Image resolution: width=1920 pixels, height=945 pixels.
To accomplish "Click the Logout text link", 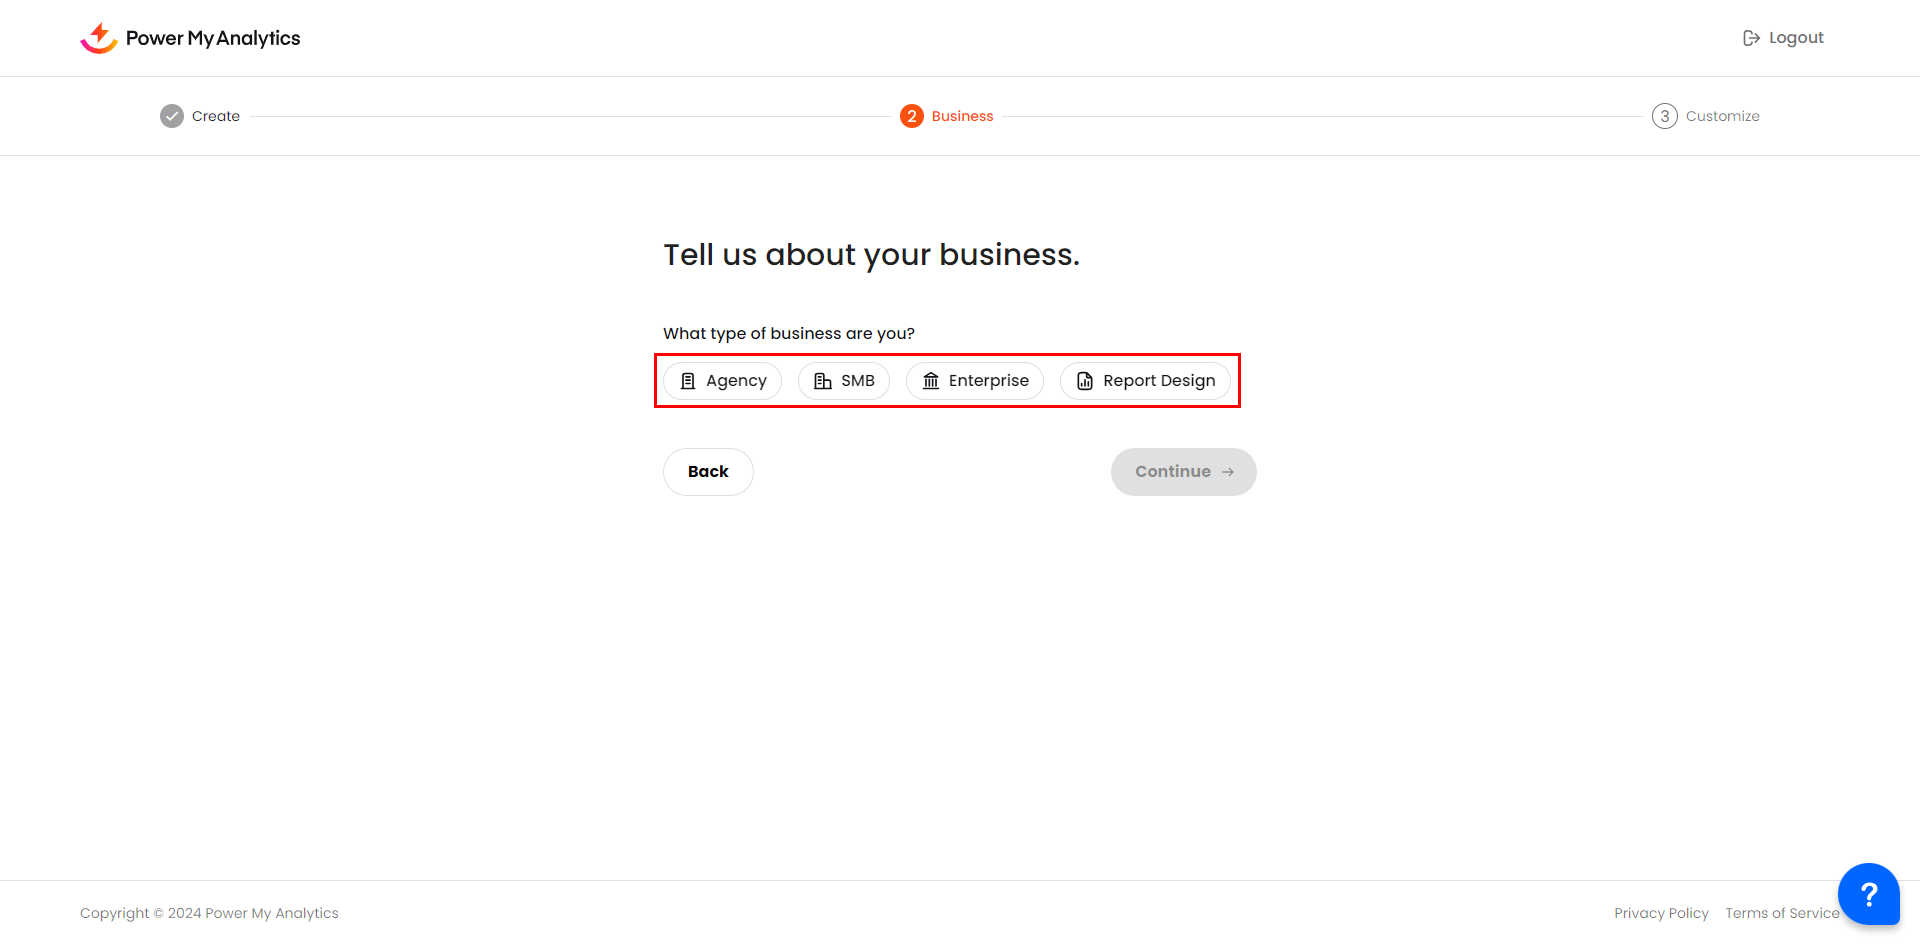I will [1796, 38].
